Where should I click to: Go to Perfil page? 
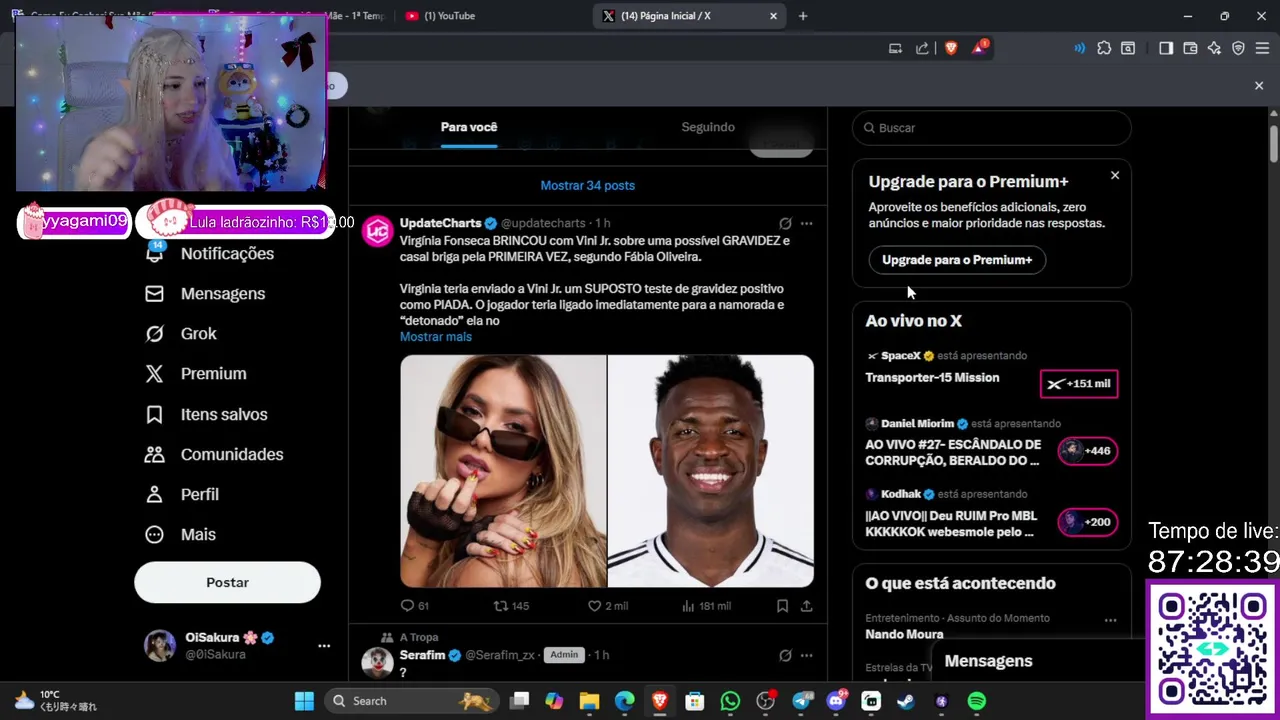coord(182,494)
